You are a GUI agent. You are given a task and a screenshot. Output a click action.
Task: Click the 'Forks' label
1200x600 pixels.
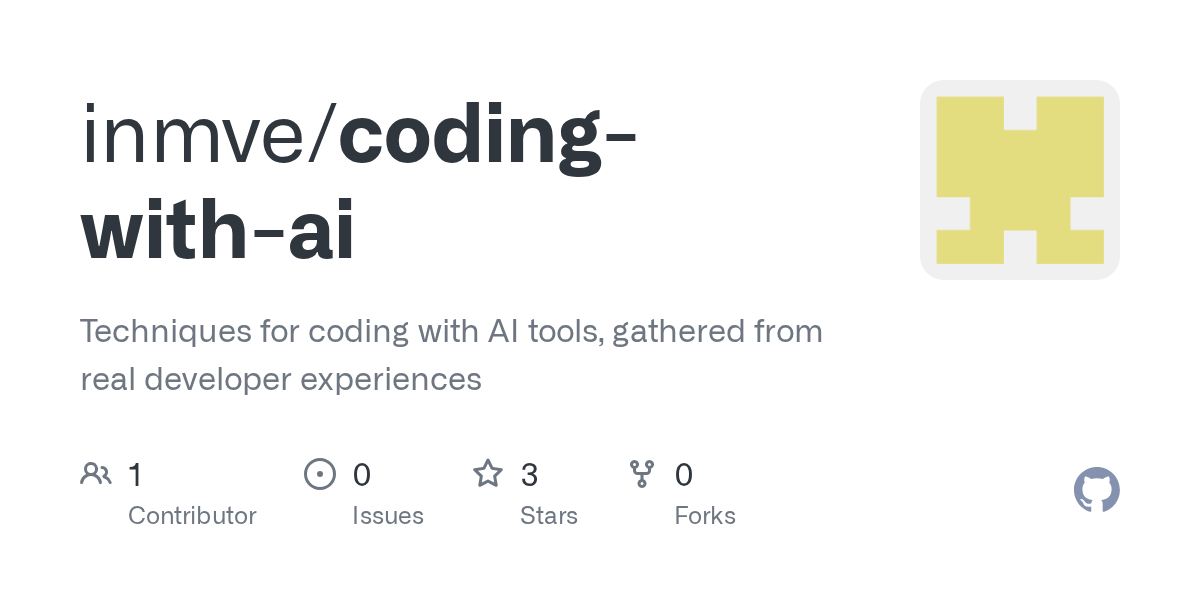(705, 516)
